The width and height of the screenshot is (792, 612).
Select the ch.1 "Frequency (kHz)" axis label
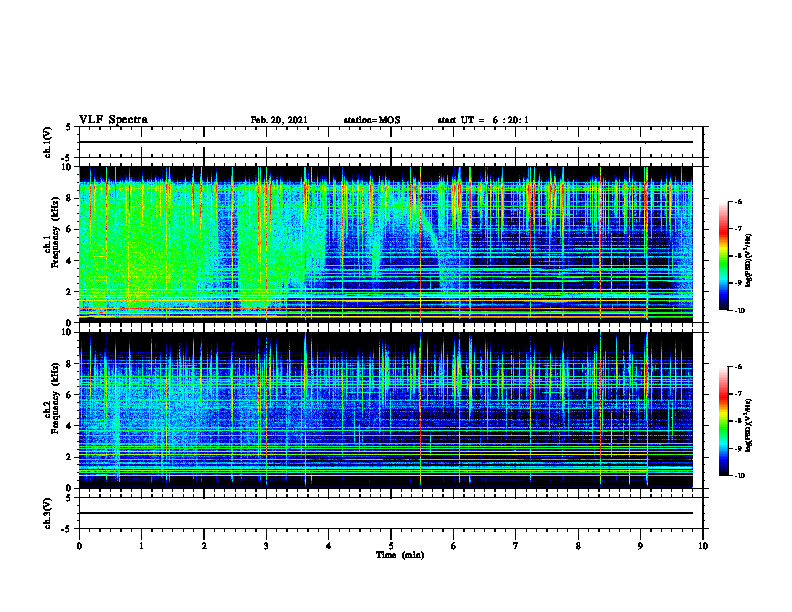(55, 233)
